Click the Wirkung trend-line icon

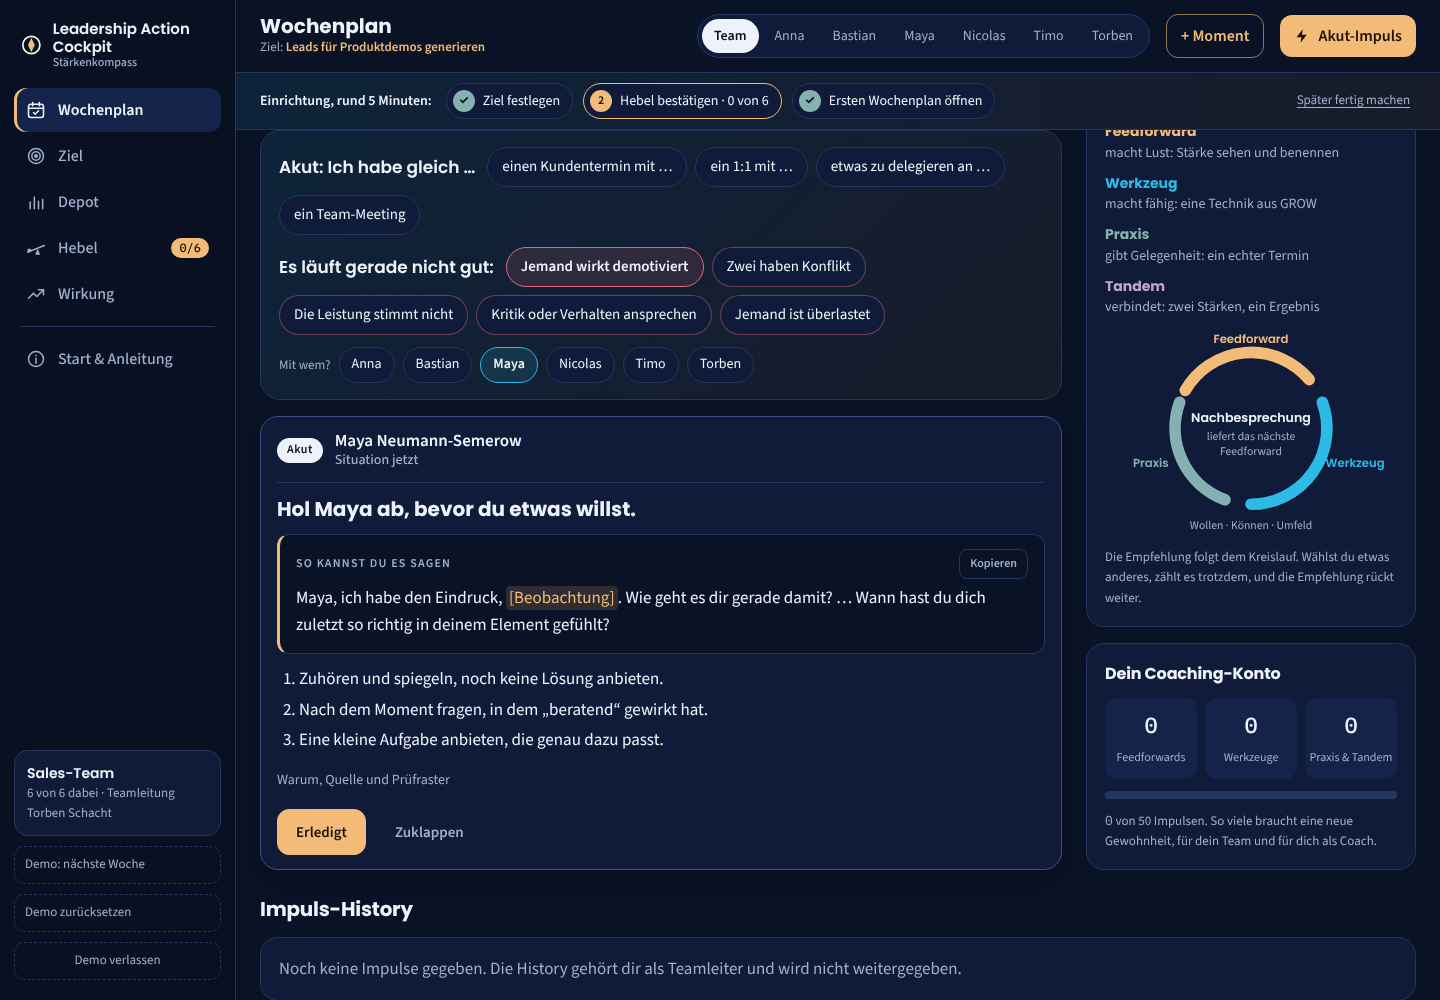tap(36, 294)
